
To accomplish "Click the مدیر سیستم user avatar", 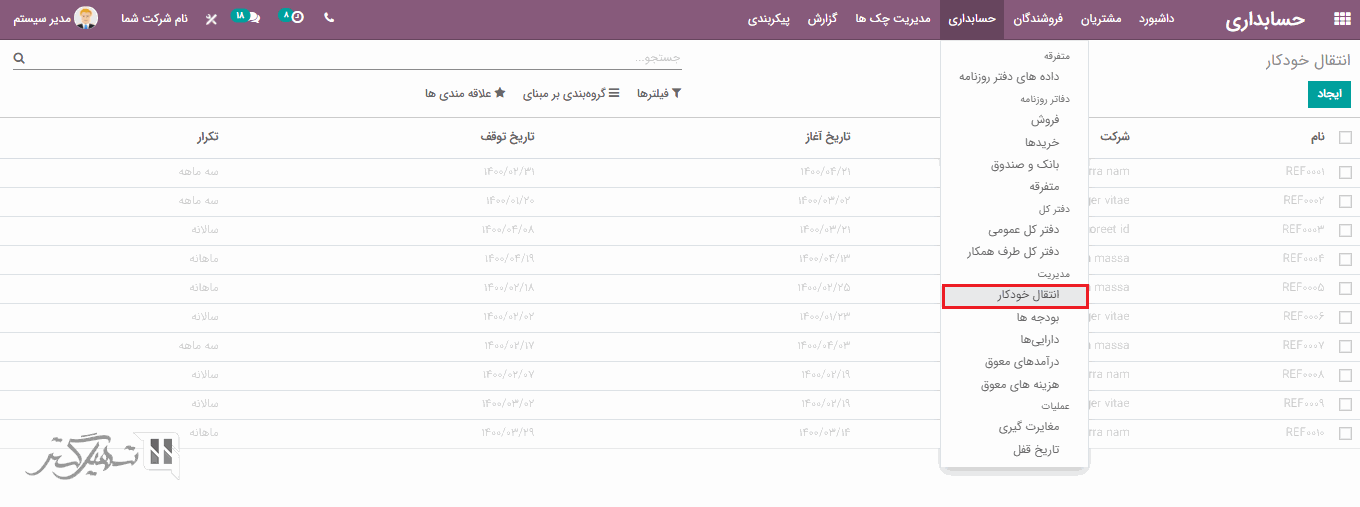I will point(86,18).
